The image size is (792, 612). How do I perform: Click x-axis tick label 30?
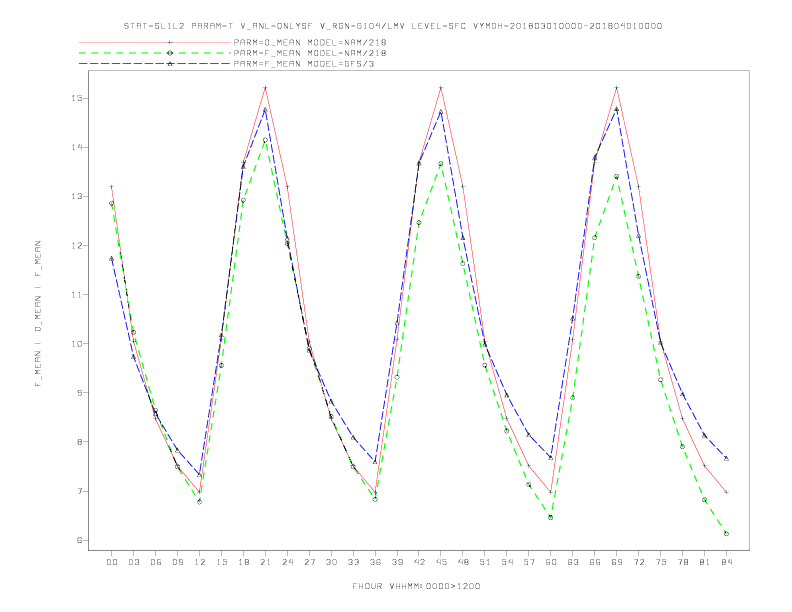tap(331, 562)
